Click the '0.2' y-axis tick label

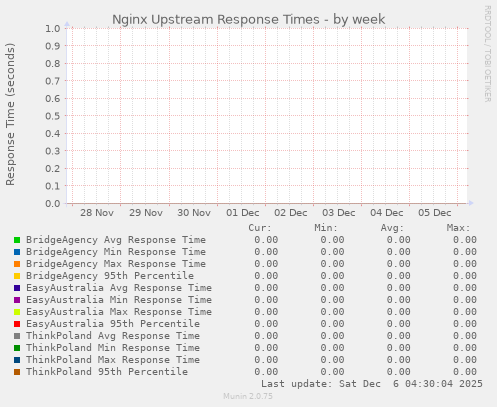(53, 168)
